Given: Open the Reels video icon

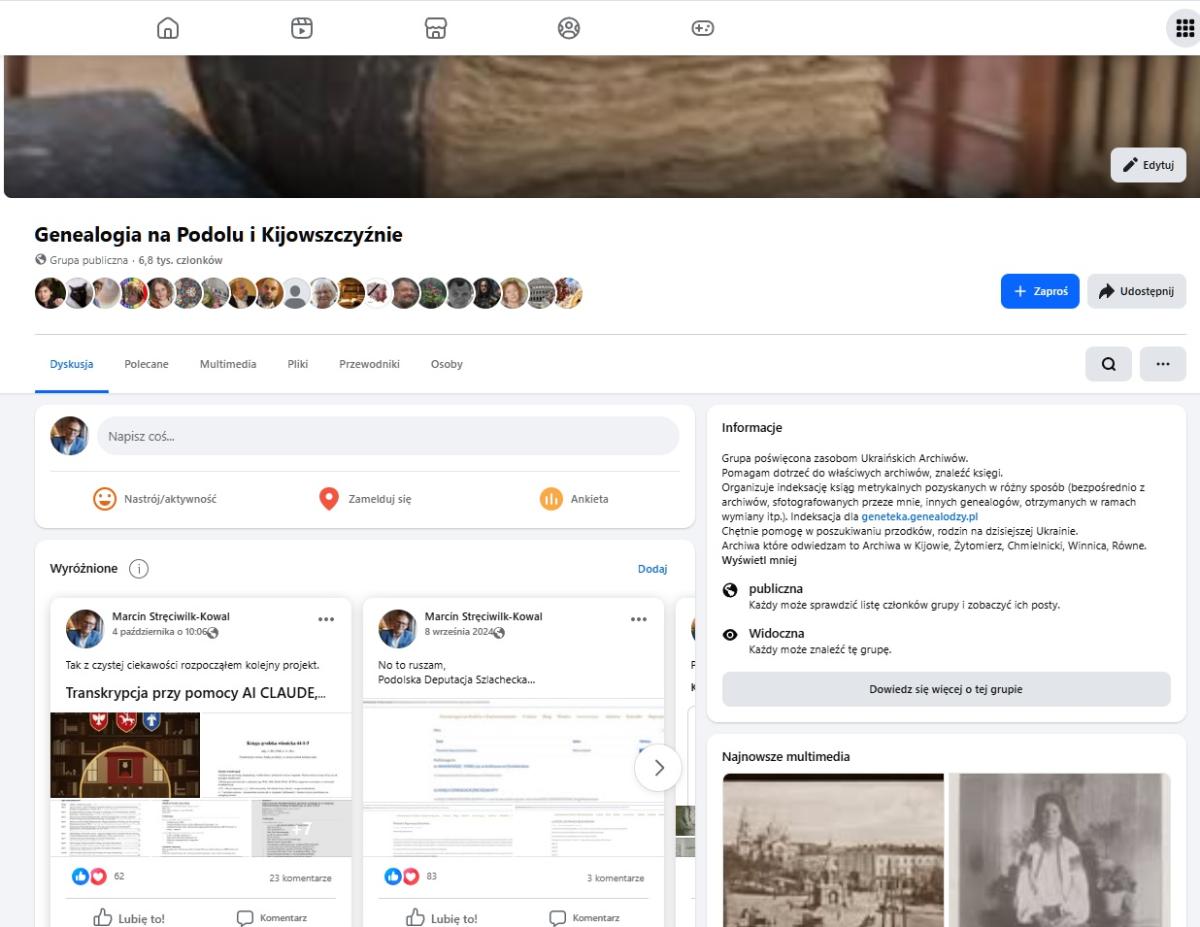Looking at the screenshot, I should pyautogui.click(x=301, y=28).
